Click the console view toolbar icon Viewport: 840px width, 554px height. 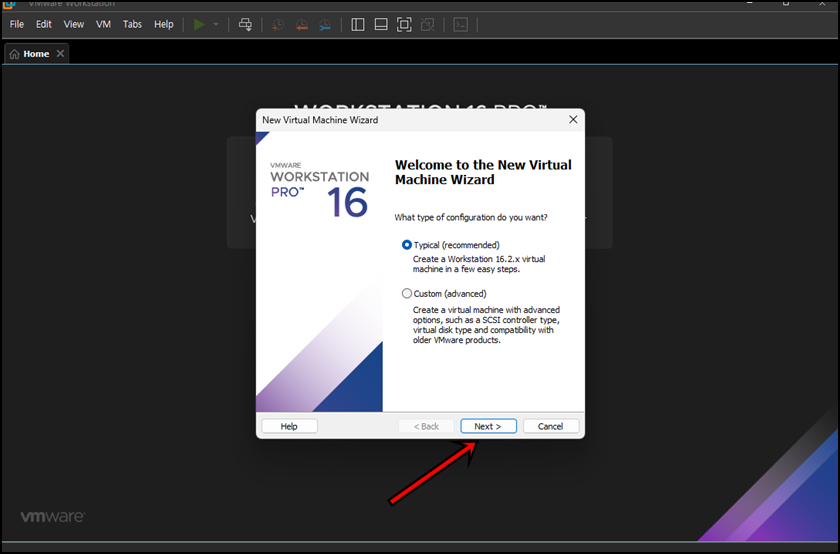(461, 25)
